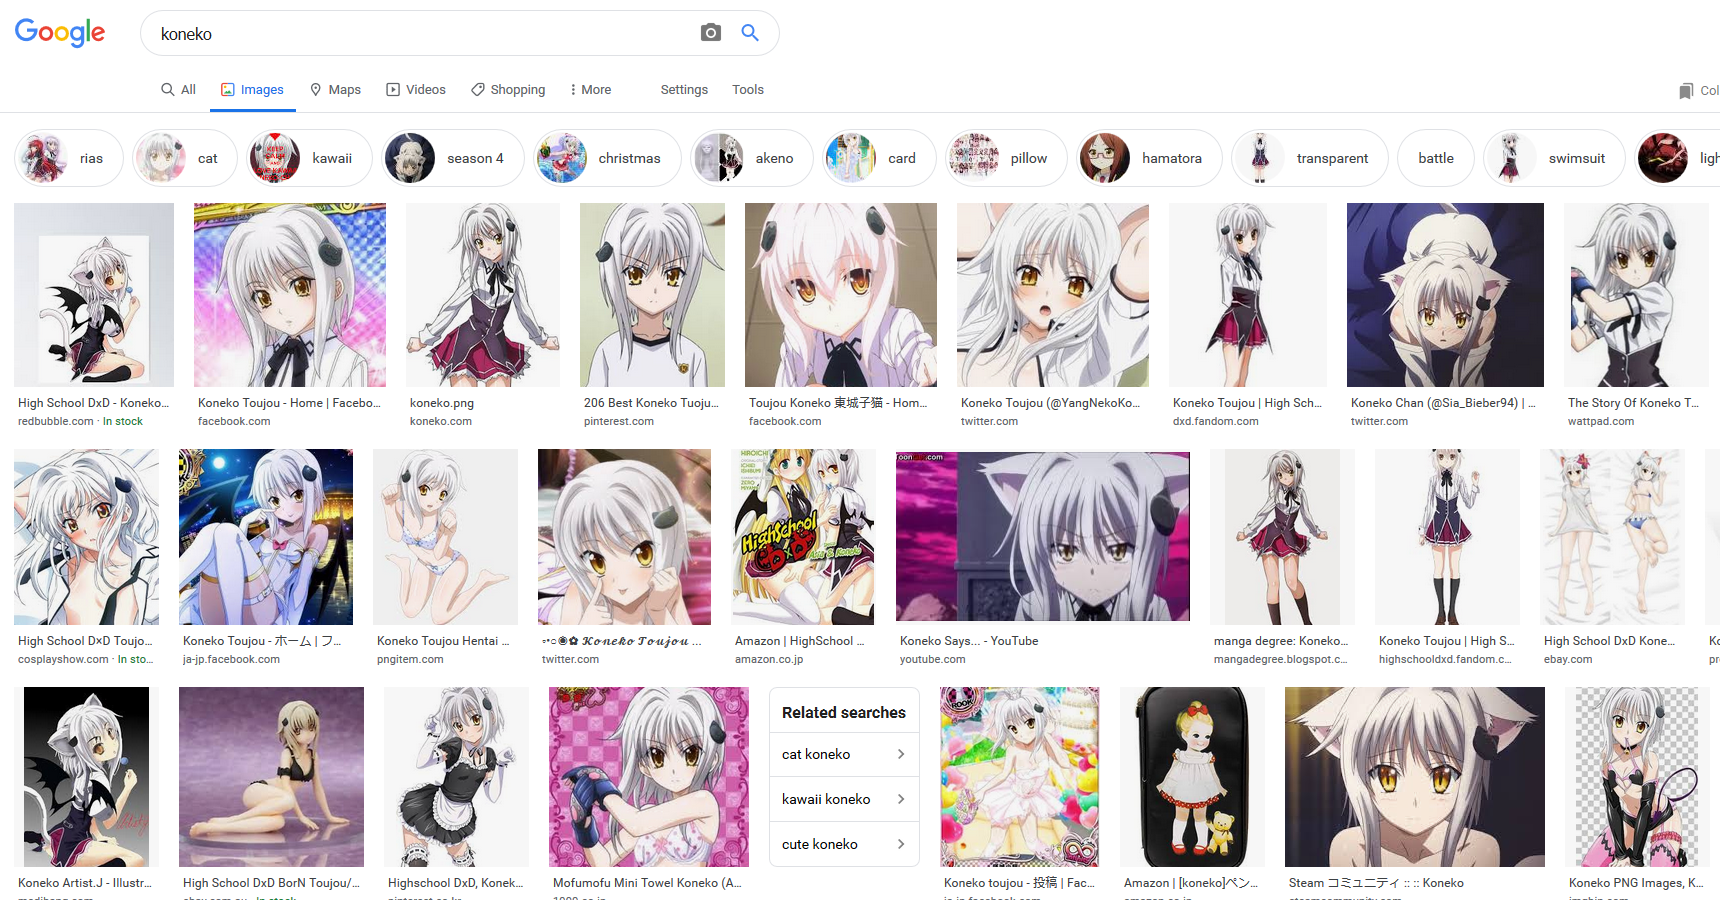Click 'Koneko Toujou | High S' highschooldxd.fandom link

pyautogui.click(x=1447, y=641)
